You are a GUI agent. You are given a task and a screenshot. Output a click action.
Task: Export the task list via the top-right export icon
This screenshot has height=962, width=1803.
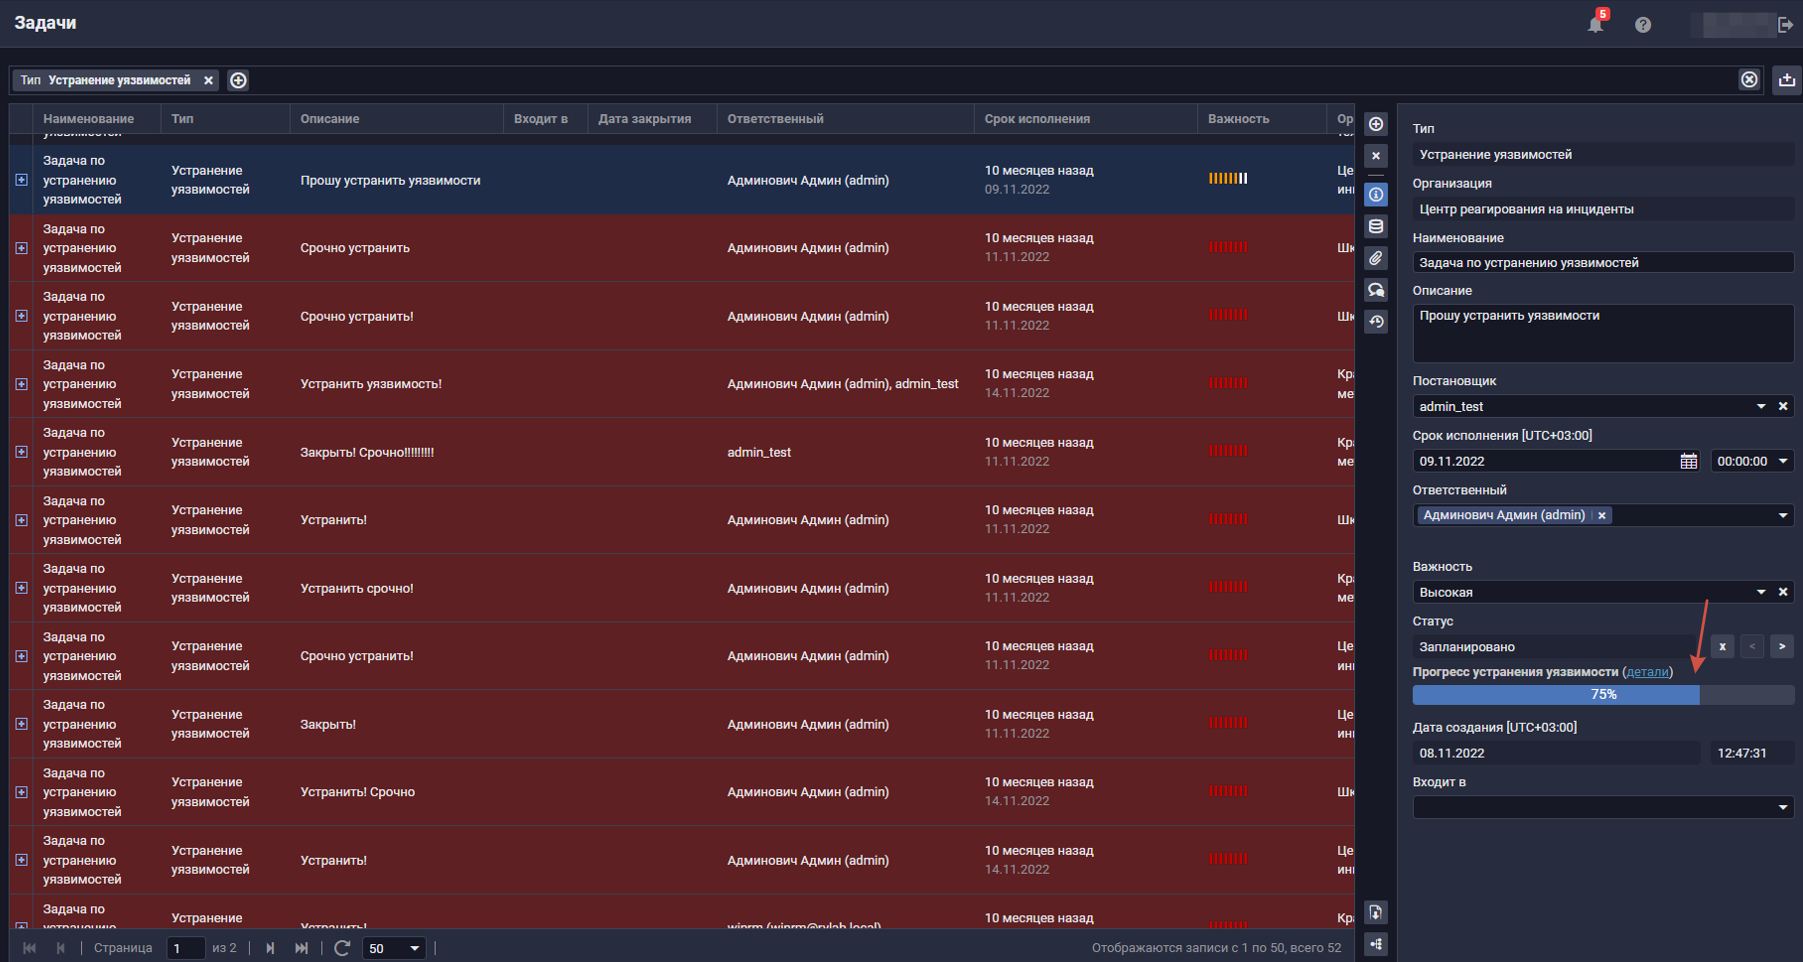pos(1787,80)
